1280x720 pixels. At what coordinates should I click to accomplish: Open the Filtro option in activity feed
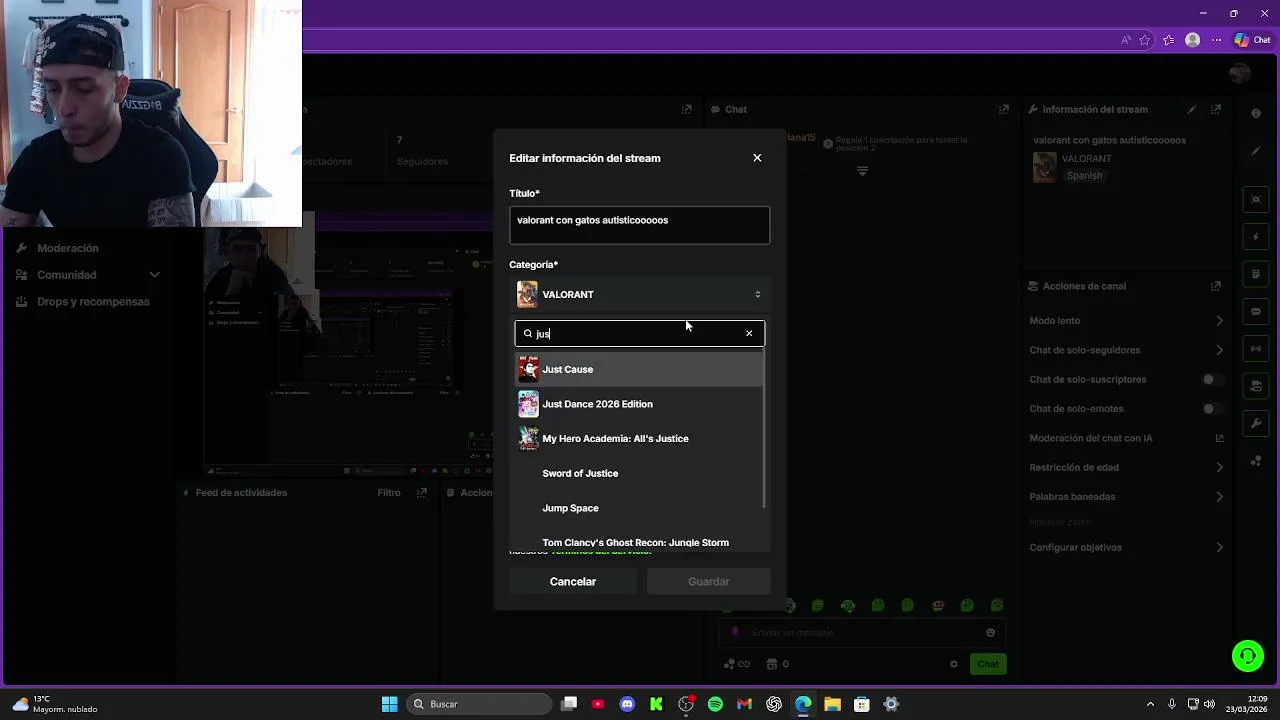coord(388,492)
